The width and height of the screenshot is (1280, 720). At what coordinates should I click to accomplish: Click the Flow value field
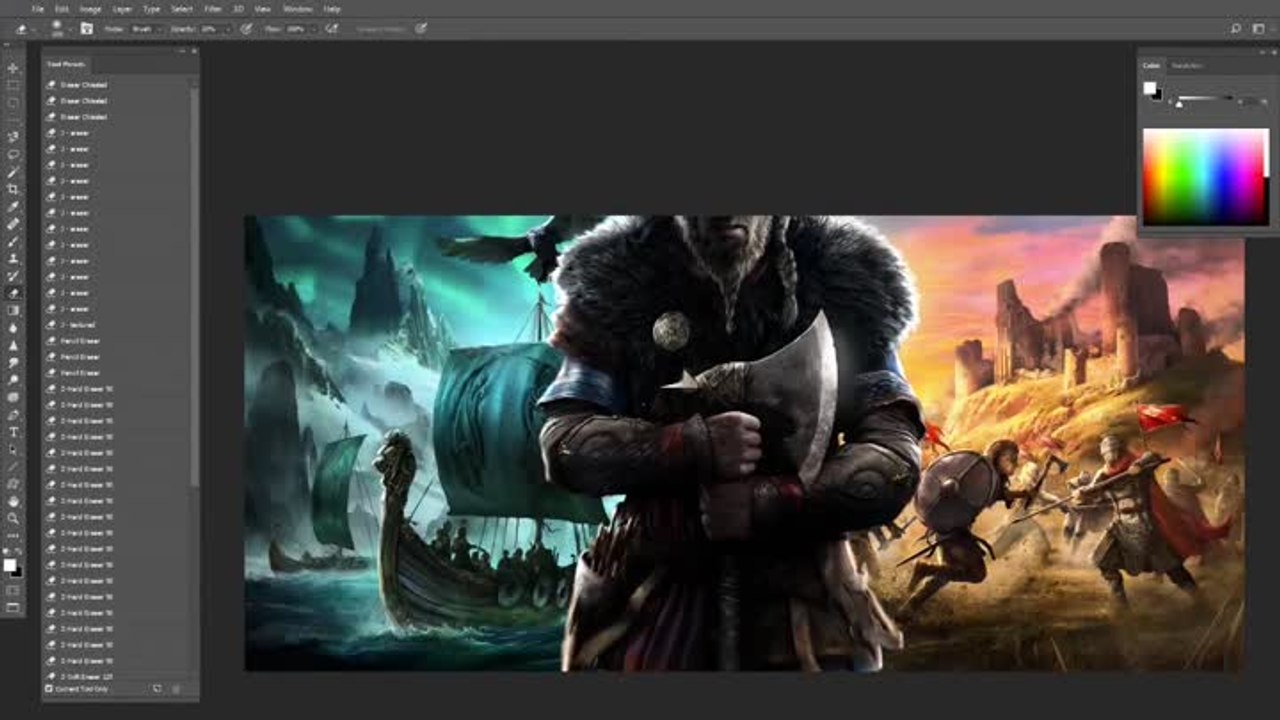pyautogui.click(x=296, y=29)
